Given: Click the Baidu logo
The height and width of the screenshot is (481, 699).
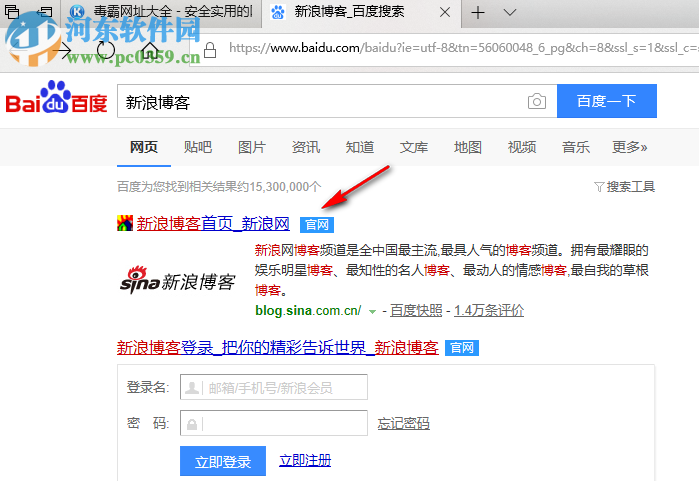Looking at the screenshot, I should click(x=56, y=97).
